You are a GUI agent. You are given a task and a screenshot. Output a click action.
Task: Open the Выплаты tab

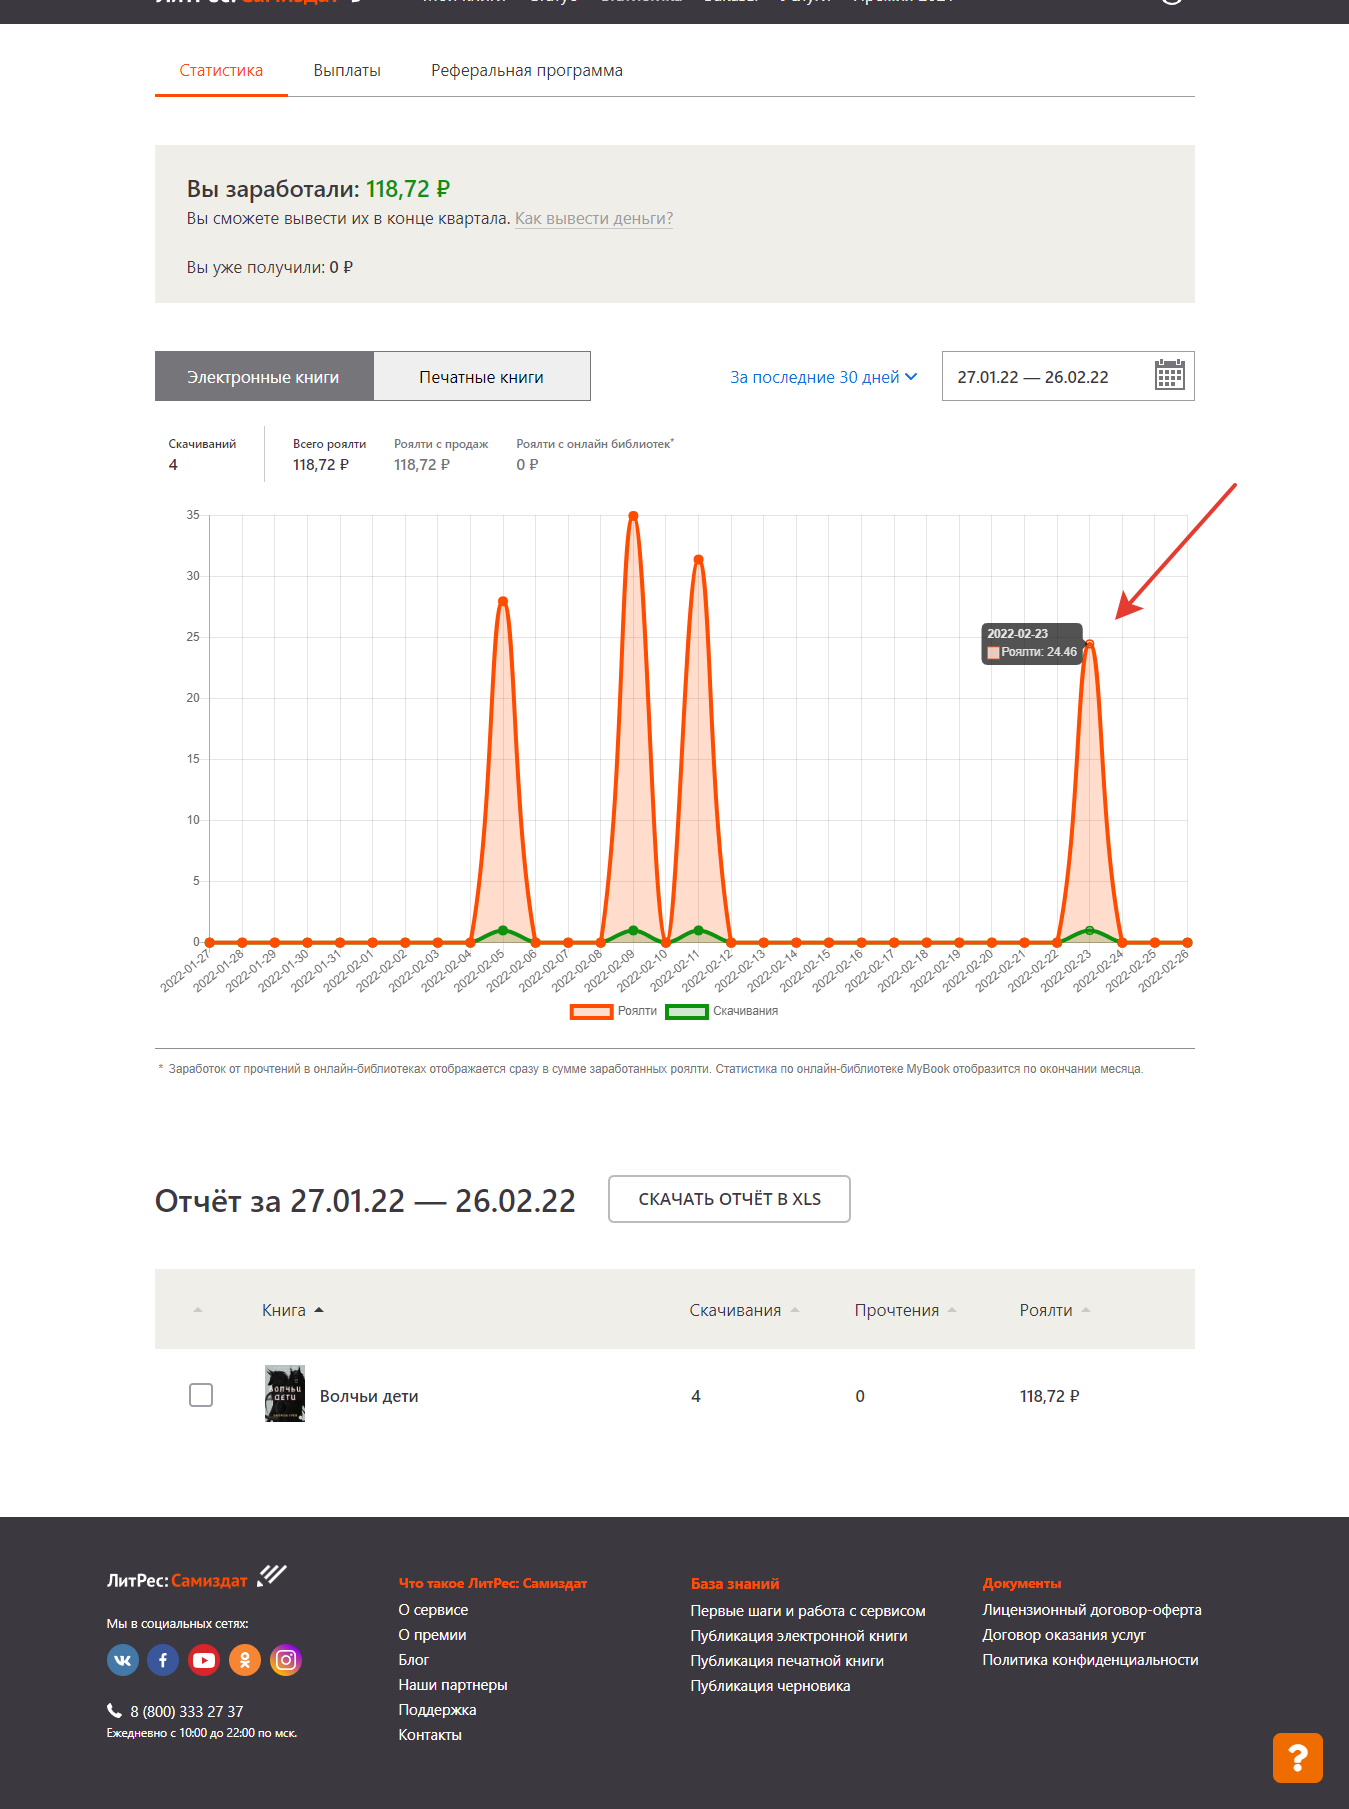[x=347, y=71]
